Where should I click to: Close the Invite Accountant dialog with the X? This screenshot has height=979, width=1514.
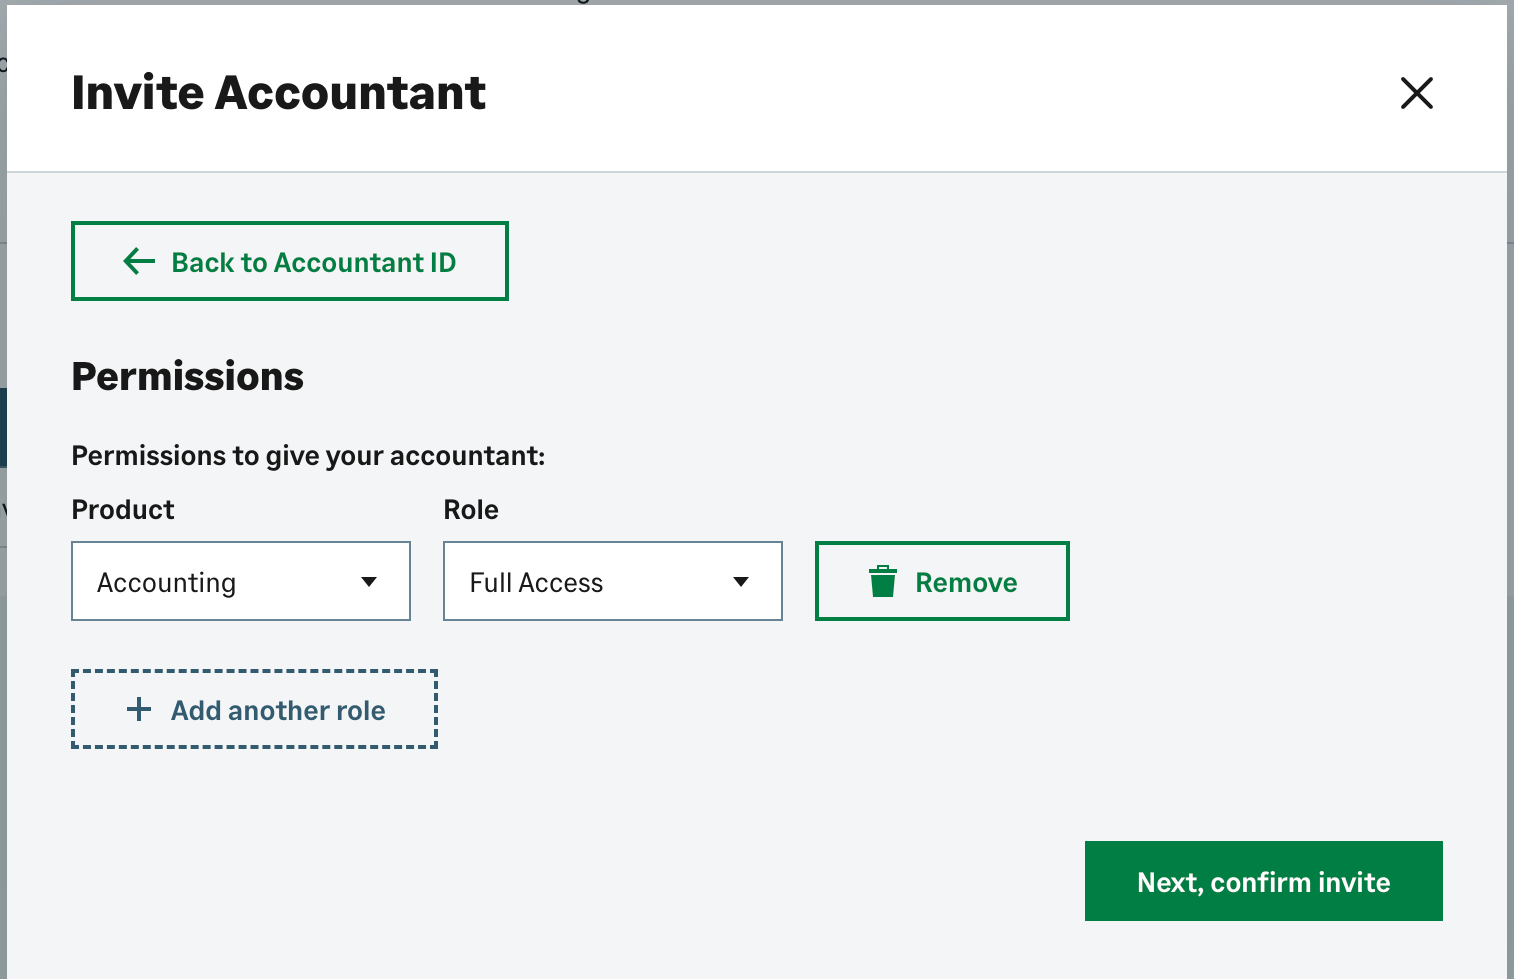point(1417,93)
